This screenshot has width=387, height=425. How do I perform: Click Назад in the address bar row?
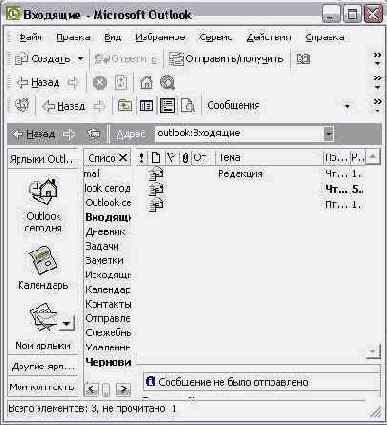pyautogui.click(x=33, y=134)
